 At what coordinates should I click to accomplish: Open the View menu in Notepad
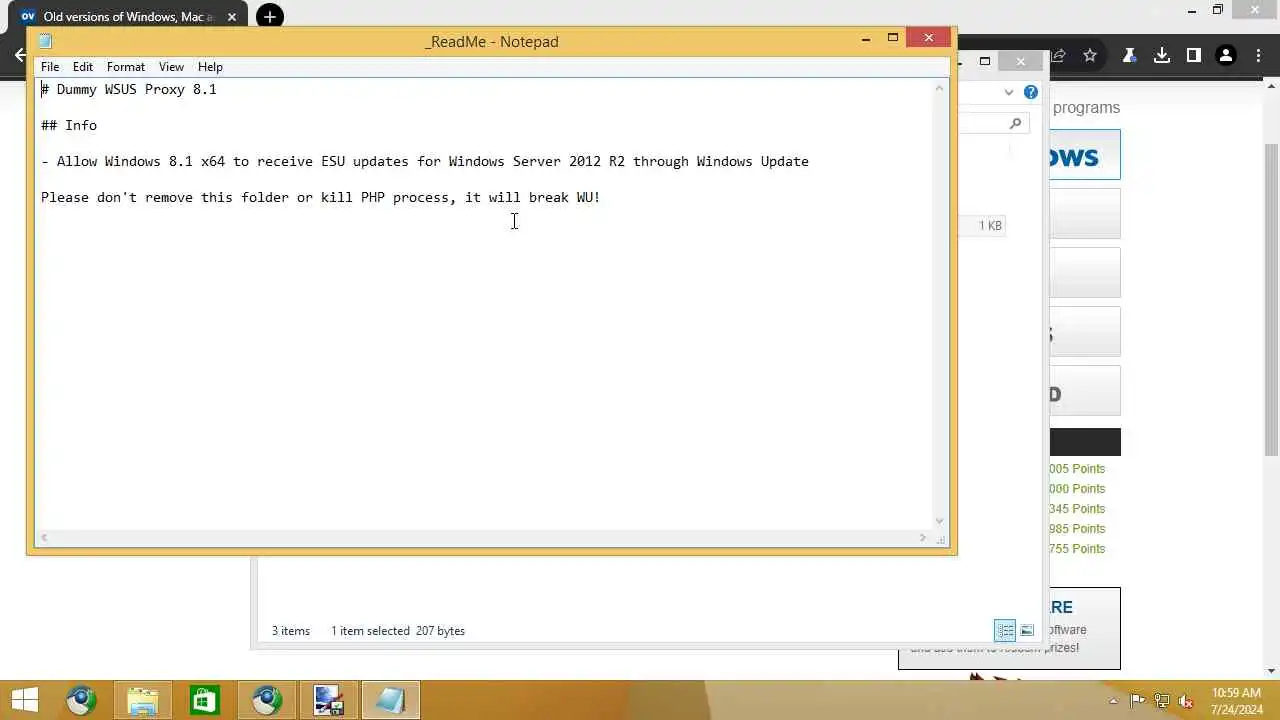coord(171,67)
